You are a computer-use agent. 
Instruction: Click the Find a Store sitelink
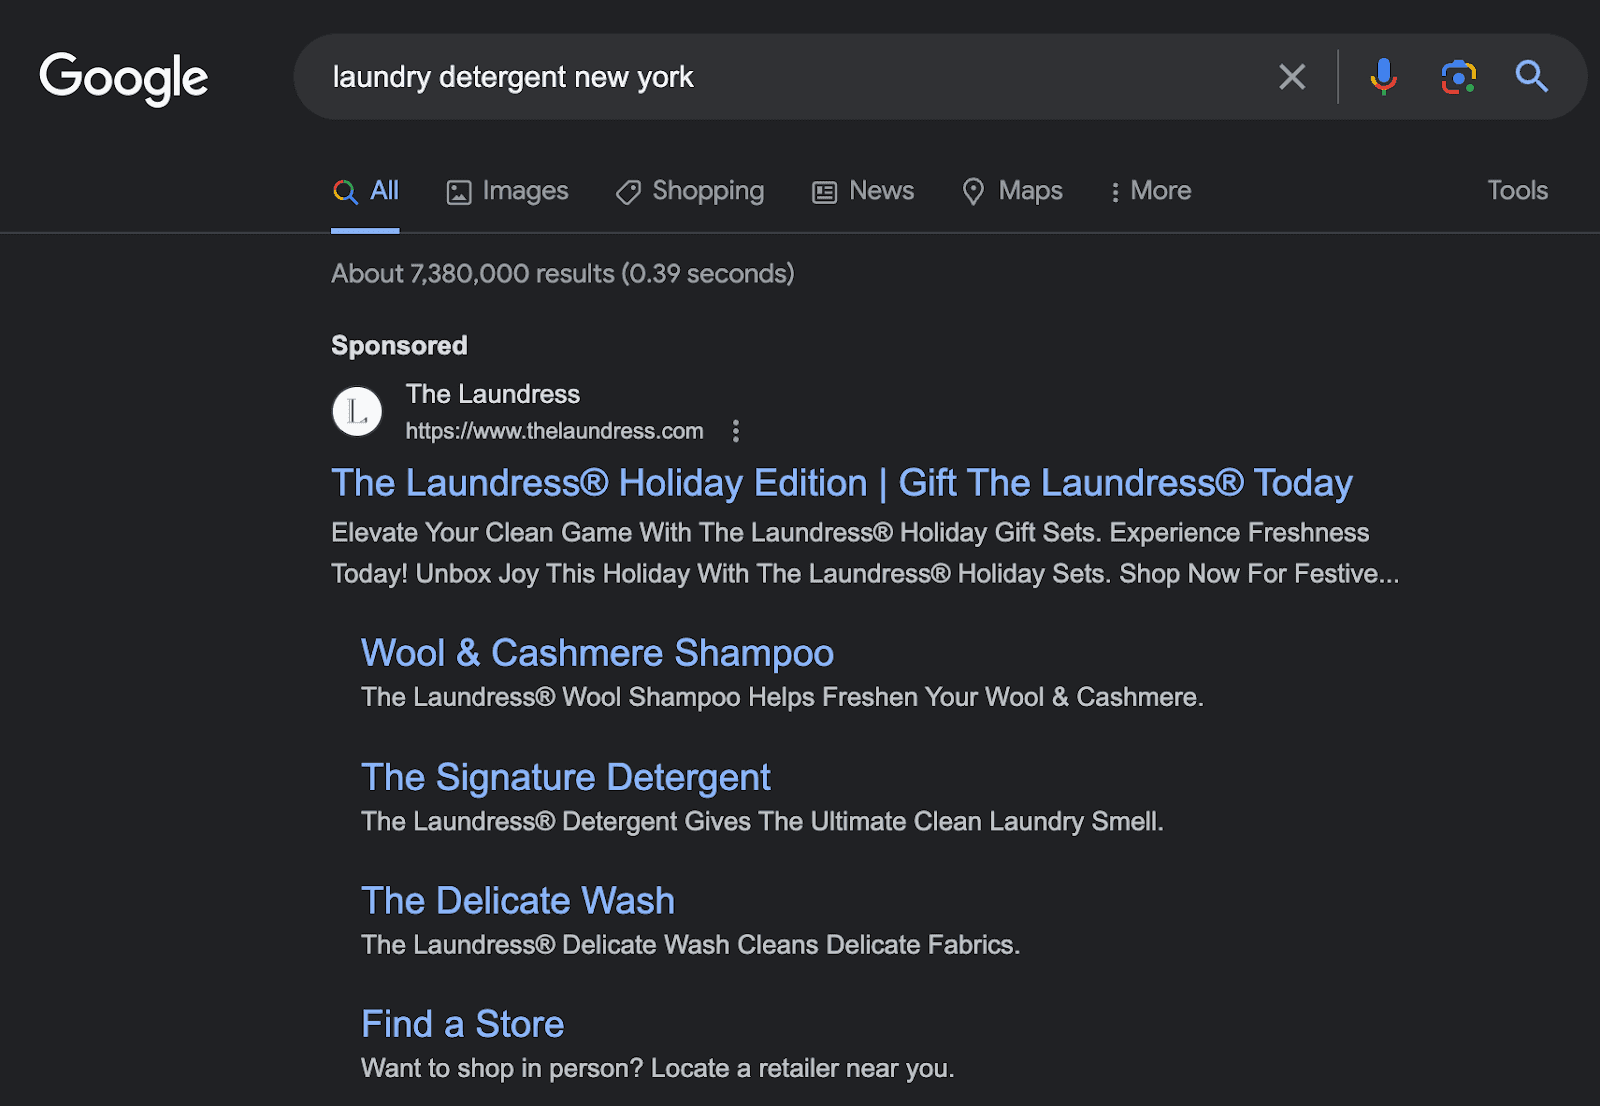(x=462, y=1024)
